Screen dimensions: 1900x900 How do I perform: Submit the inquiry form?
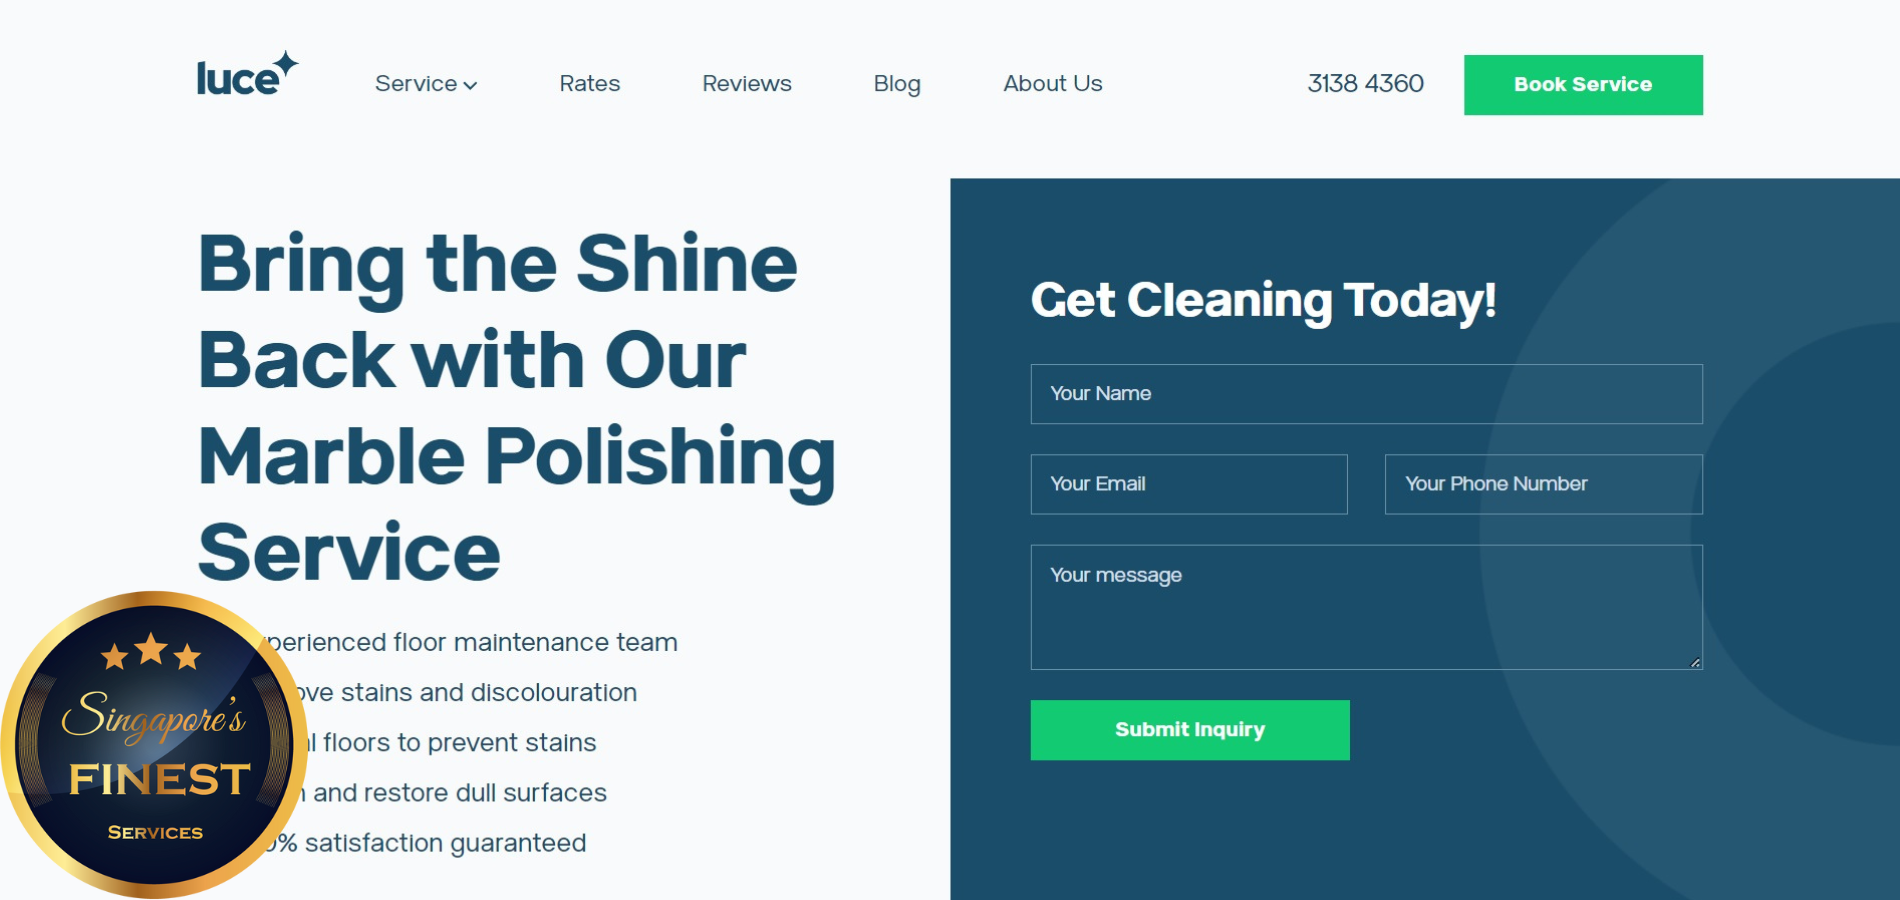point(1189,730)
